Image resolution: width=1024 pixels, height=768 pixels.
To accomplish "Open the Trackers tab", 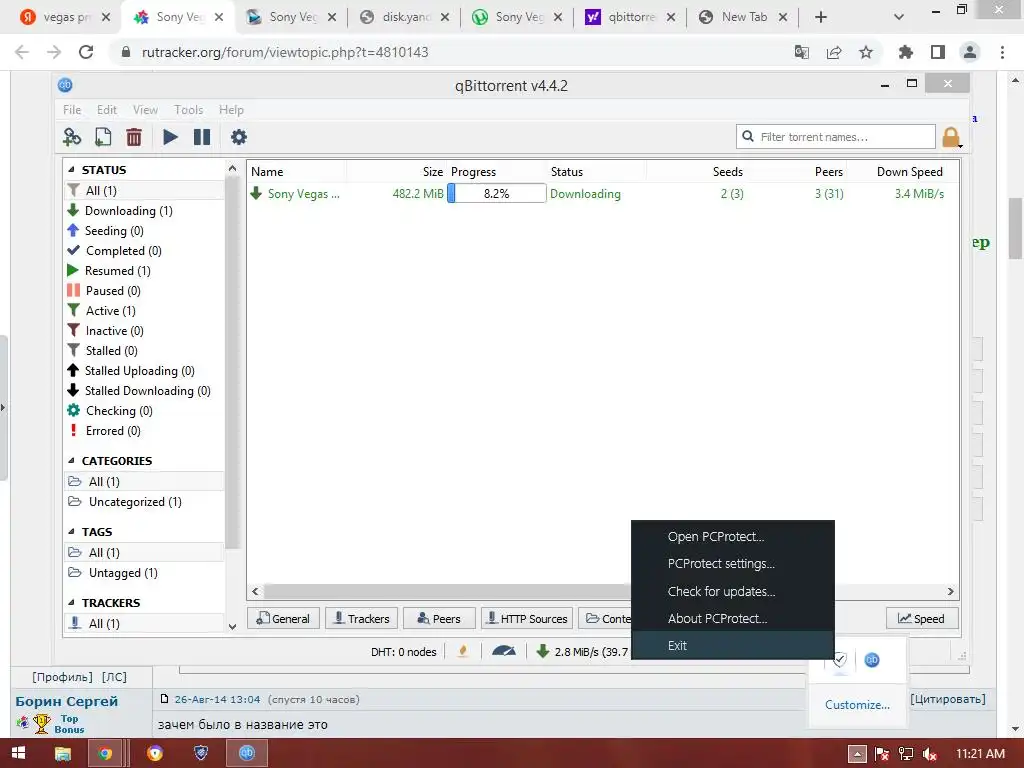I will pyautogui.click(x=361, y=618).
